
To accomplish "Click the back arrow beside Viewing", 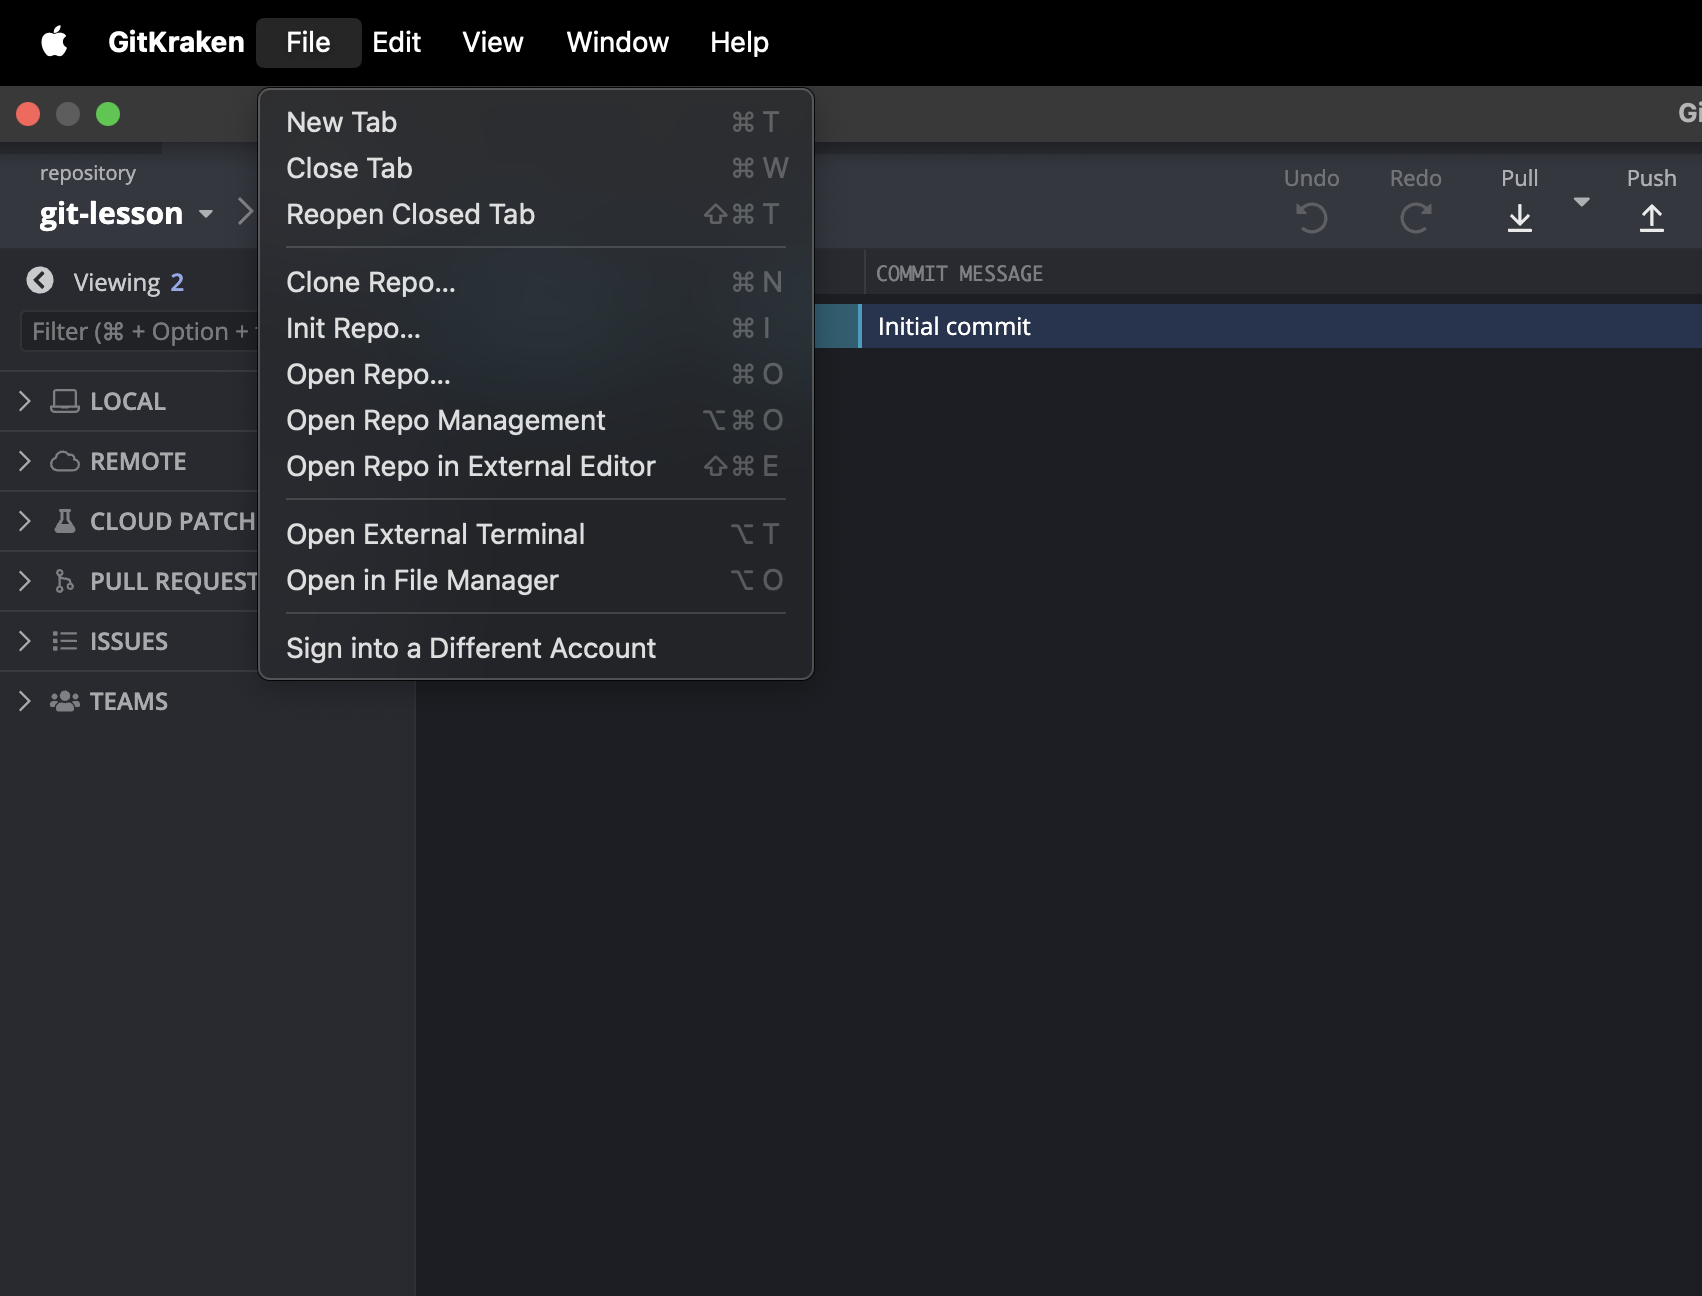I will pyautogui.click(x=40, y=281).
